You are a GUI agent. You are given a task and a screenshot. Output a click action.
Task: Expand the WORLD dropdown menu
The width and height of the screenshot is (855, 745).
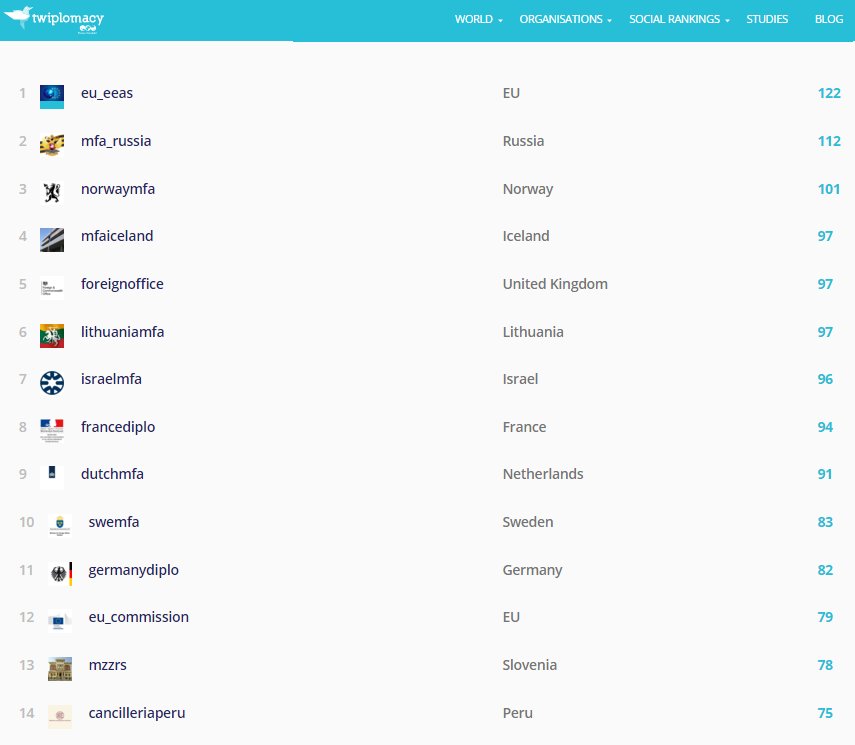click(x=479, y=19)
